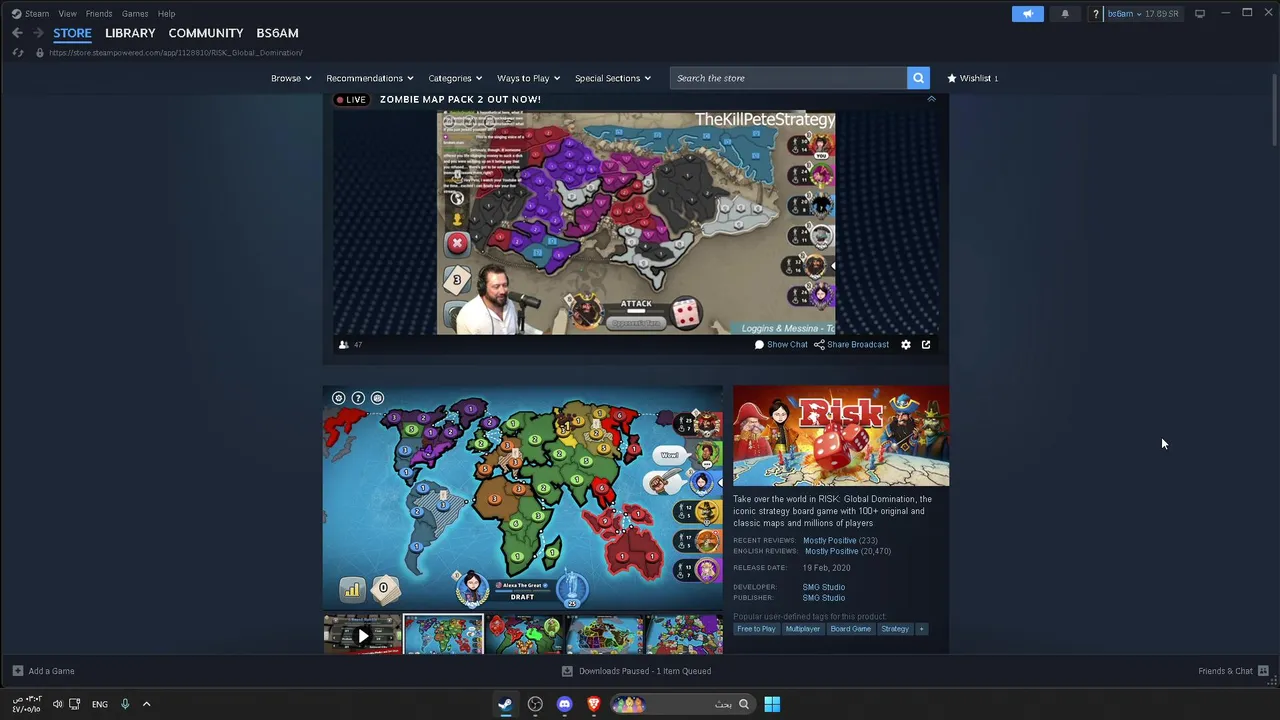Image resolution: width=1280 pixels, height=720 pixels.
Task: Open Friends & Chat
Action: click(x=1233, y=671)
